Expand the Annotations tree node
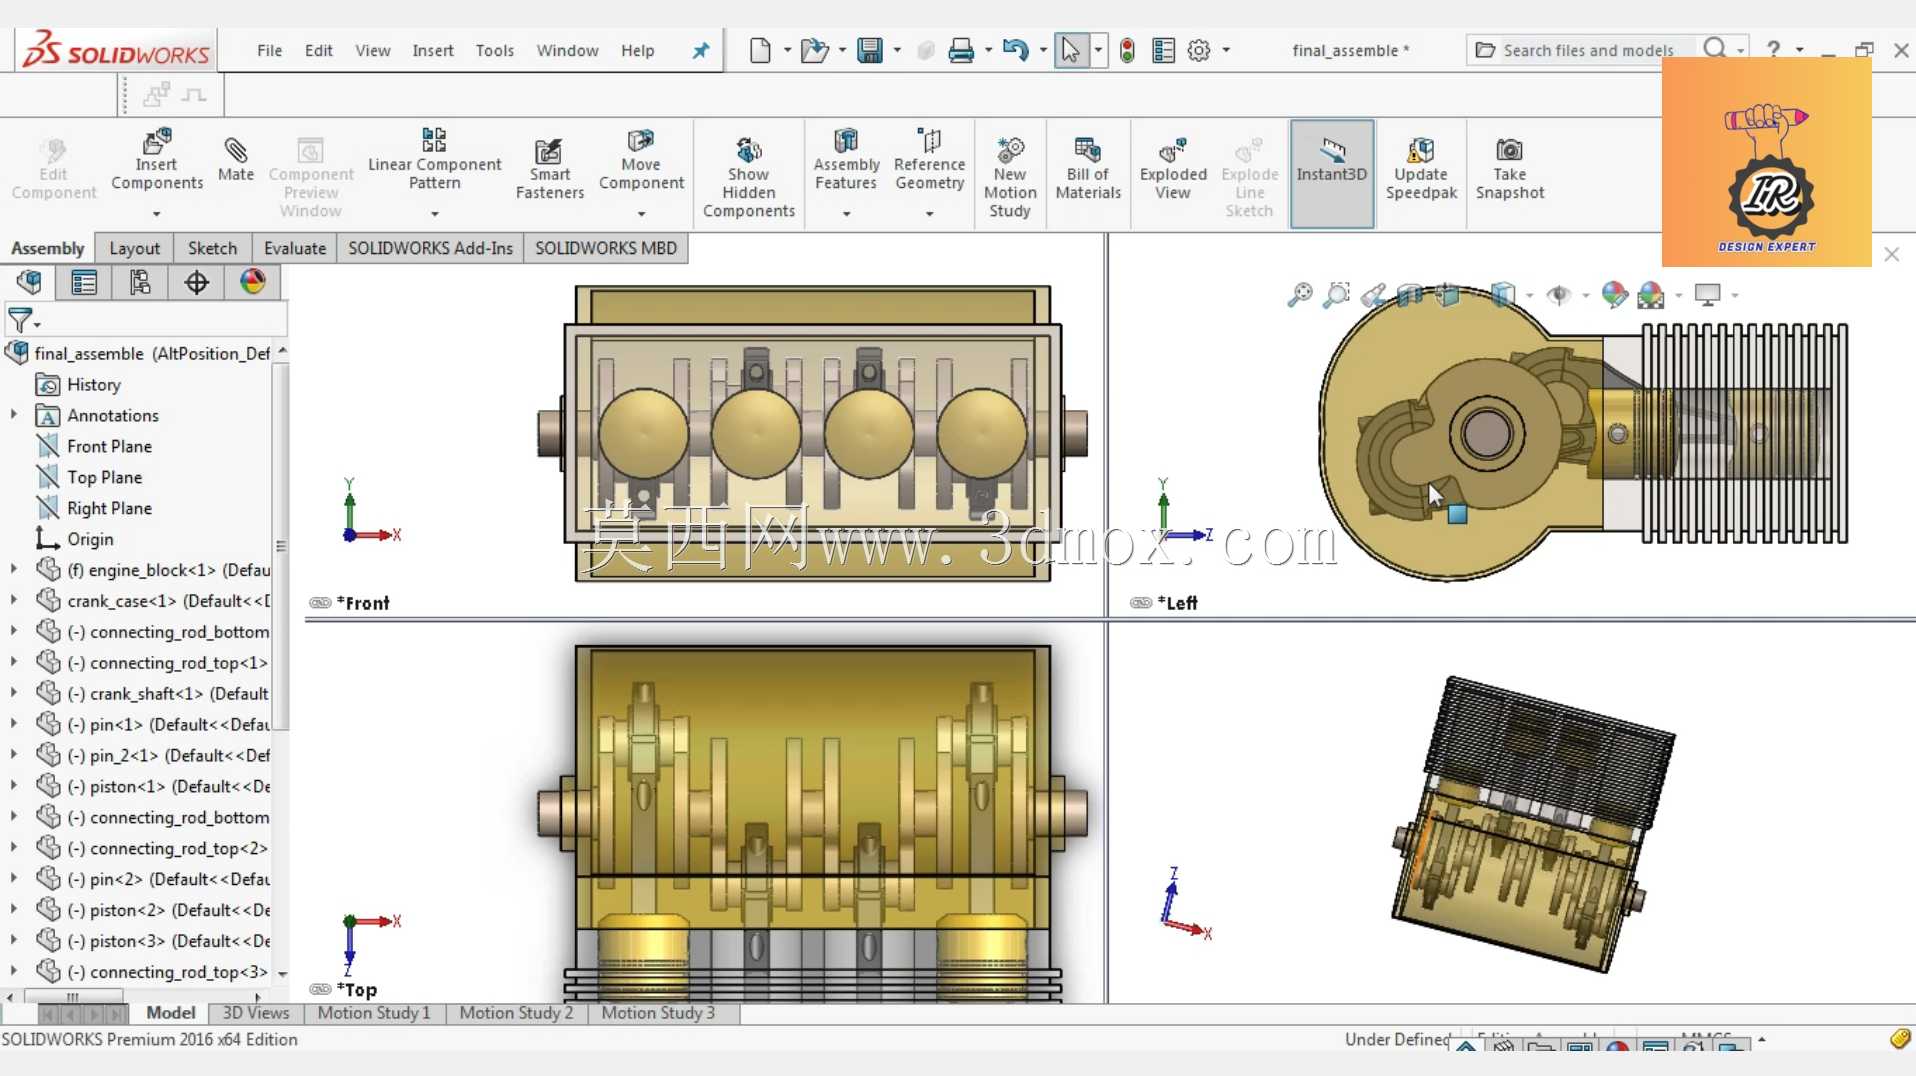The image size is (1916, 1076). click(x=13, y=414)
